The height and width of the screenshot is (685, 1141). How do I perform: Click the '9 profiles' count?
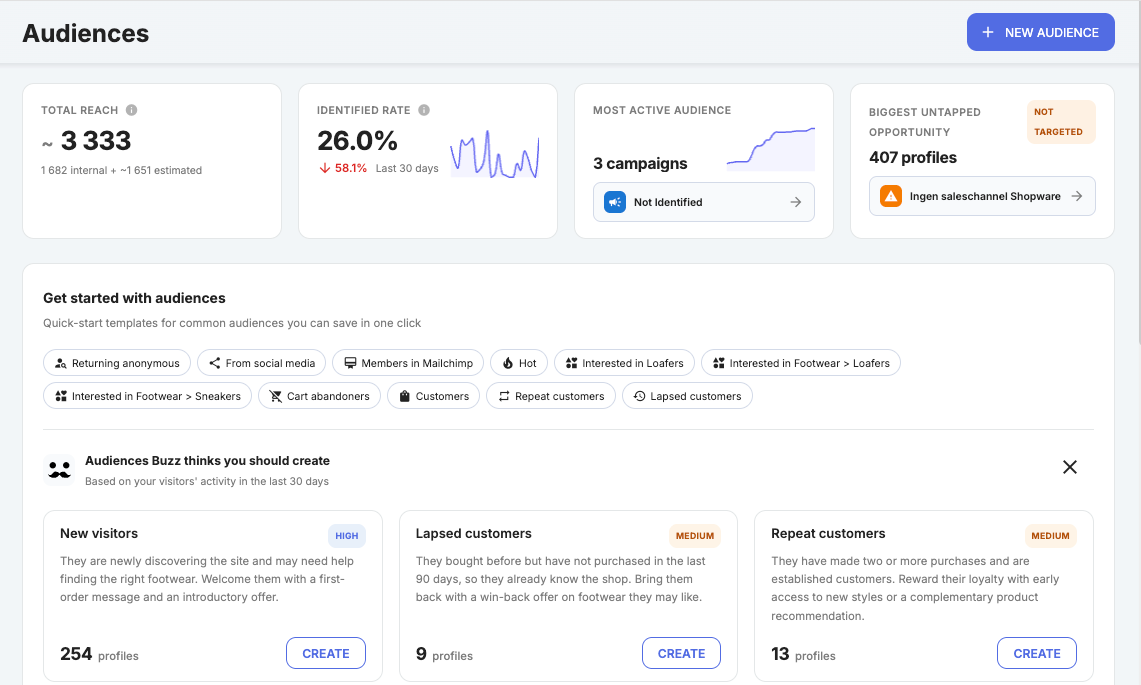(444, 654)
